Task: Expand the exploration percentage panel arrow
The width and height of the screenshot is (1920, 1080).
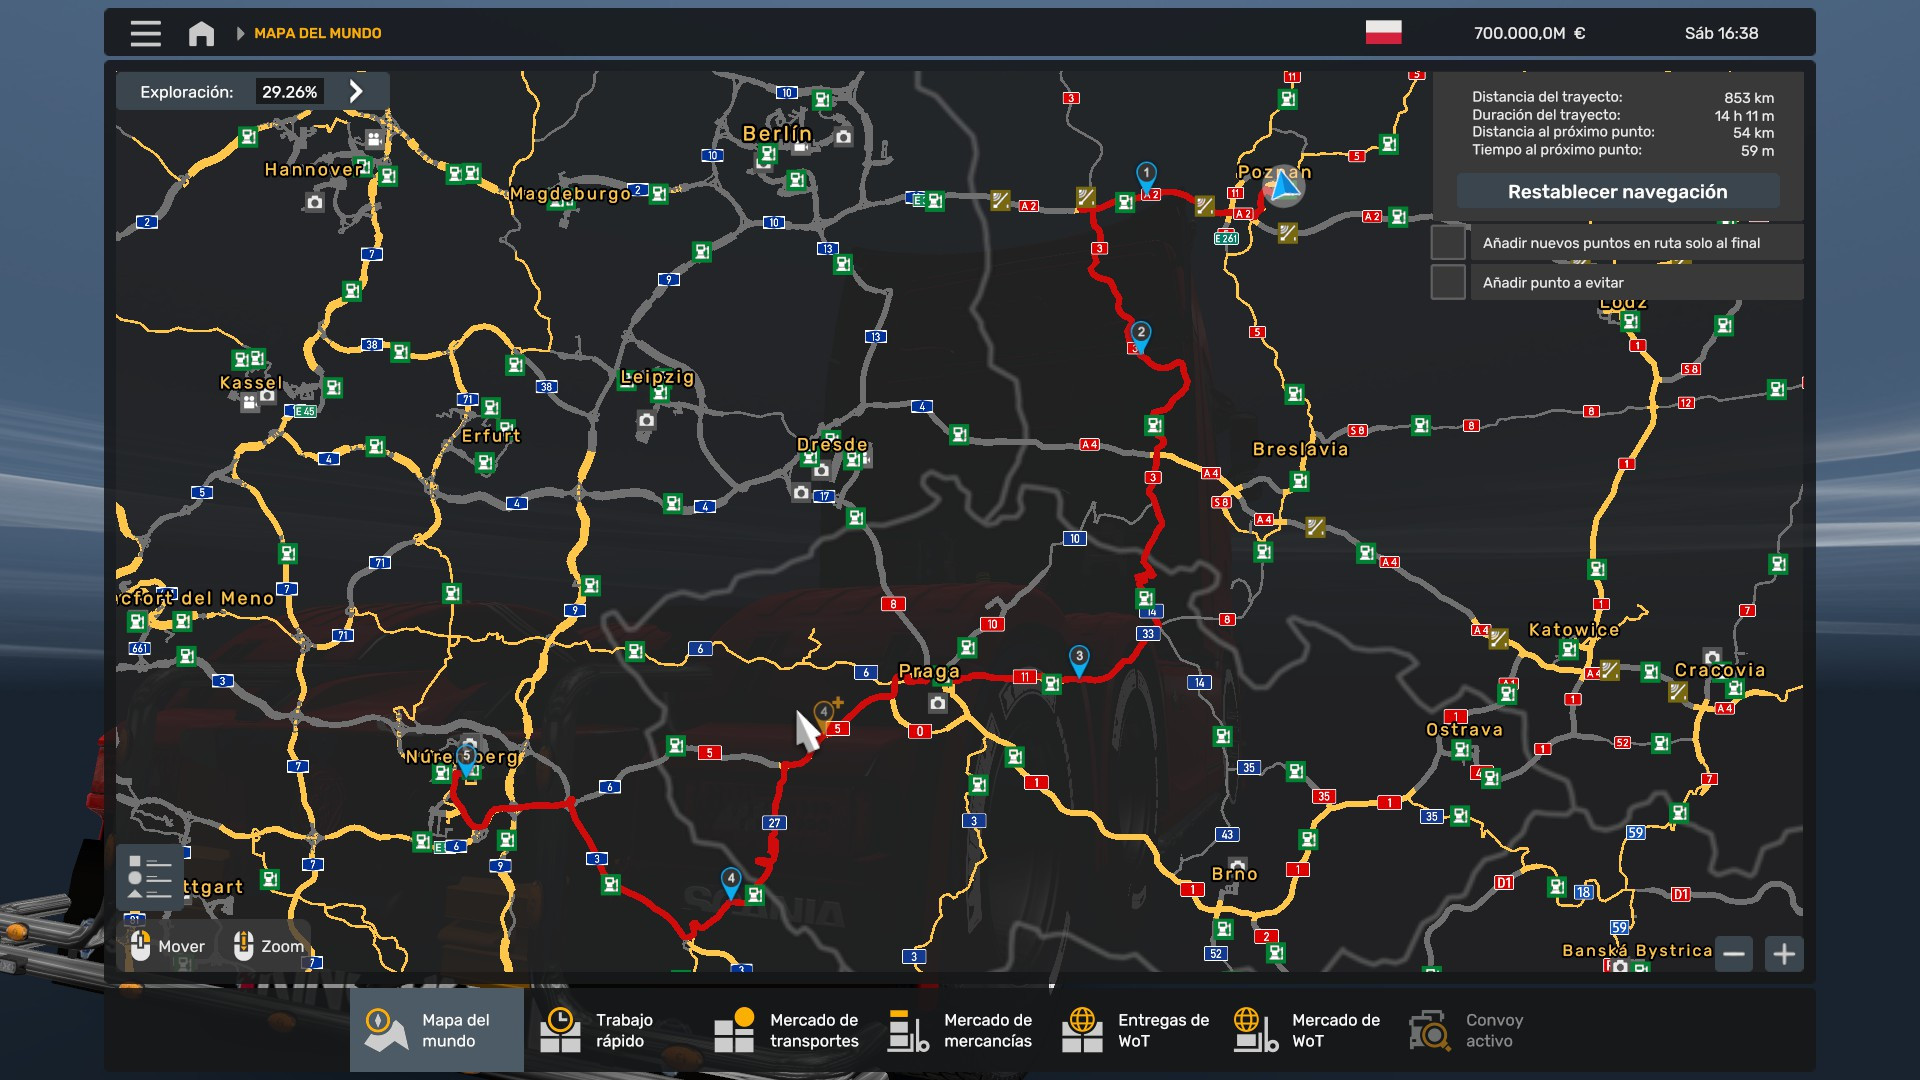Action: coord(356,91)
